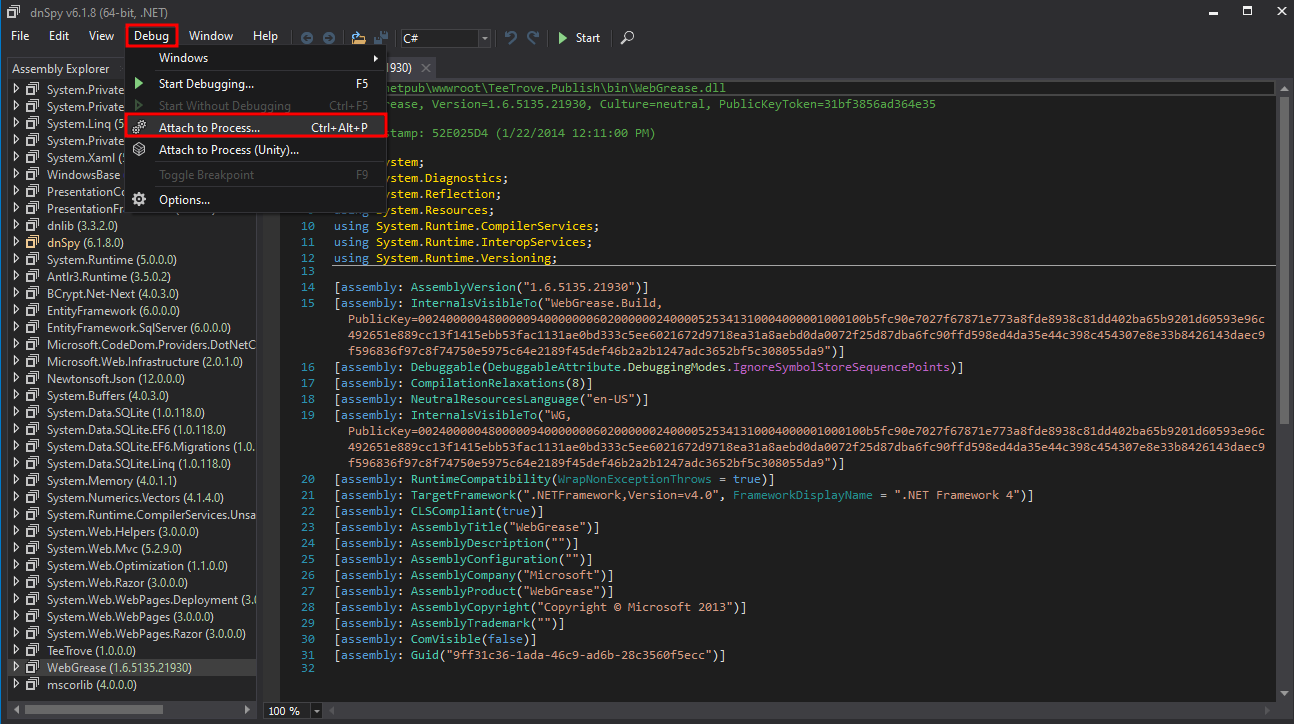The image size is (1294, 724).
Task: Click the Redo arrow icon
Action: (534, 38)
